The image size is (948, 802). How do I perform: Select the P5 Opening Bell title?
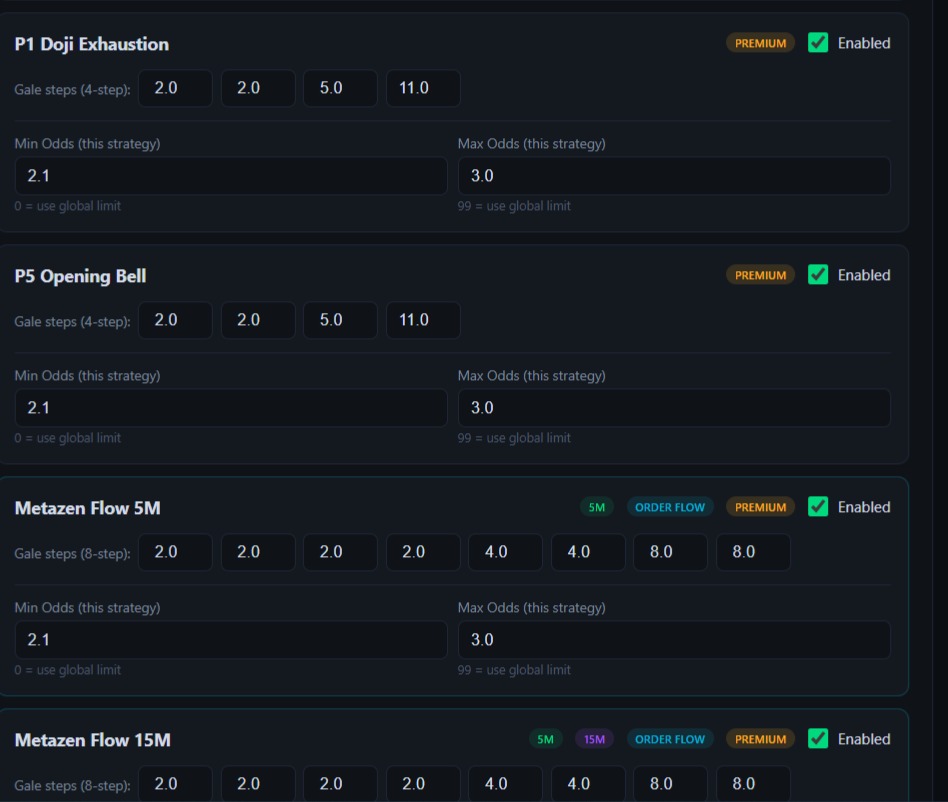coord(80,276)
